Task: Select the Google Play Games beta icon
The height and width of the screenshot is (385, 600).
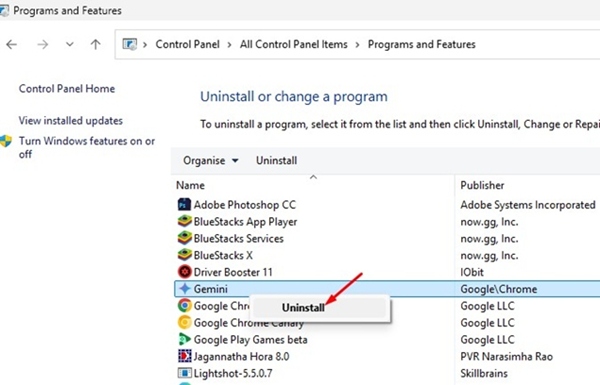Action: tap(184, 339)
